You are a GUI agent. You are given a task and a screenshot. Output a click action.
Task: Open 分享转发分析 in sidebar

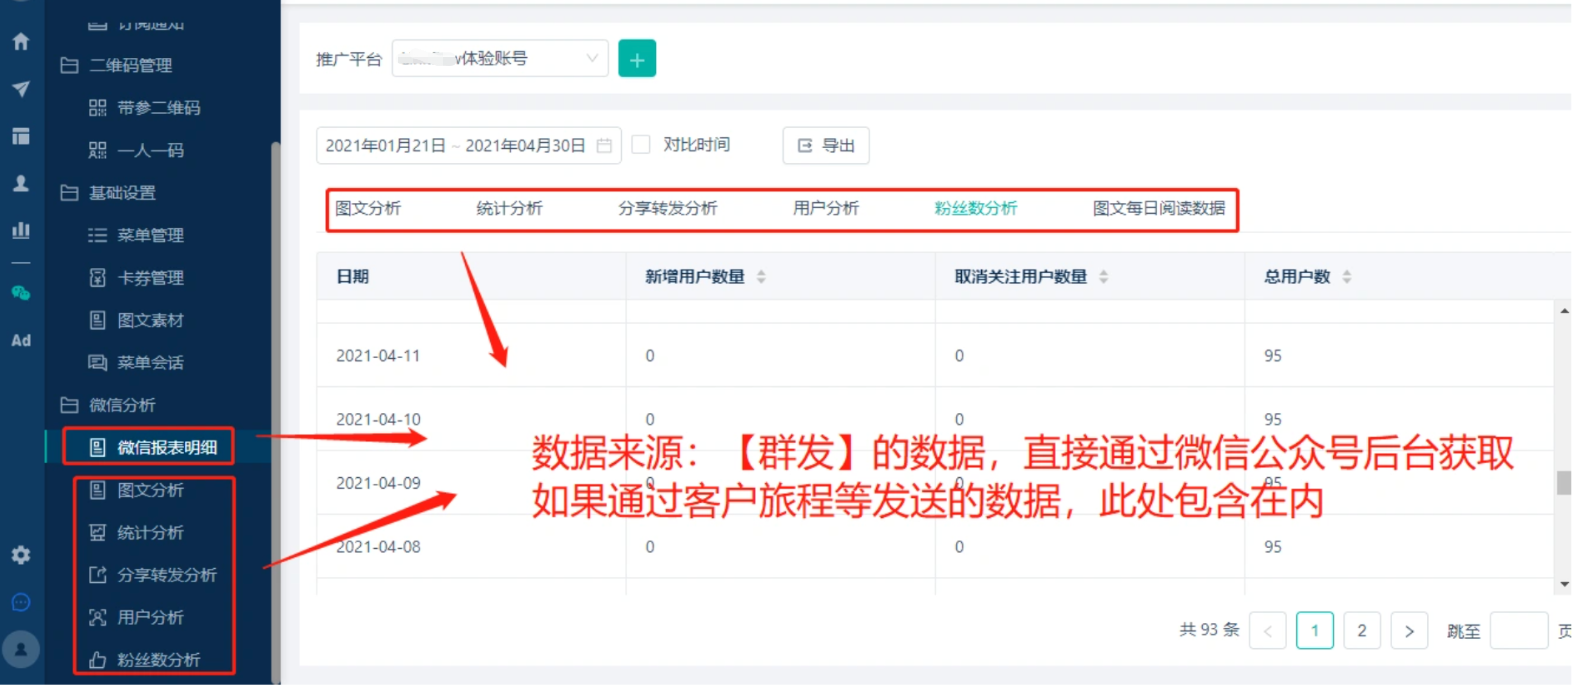[x=153, y=575]
